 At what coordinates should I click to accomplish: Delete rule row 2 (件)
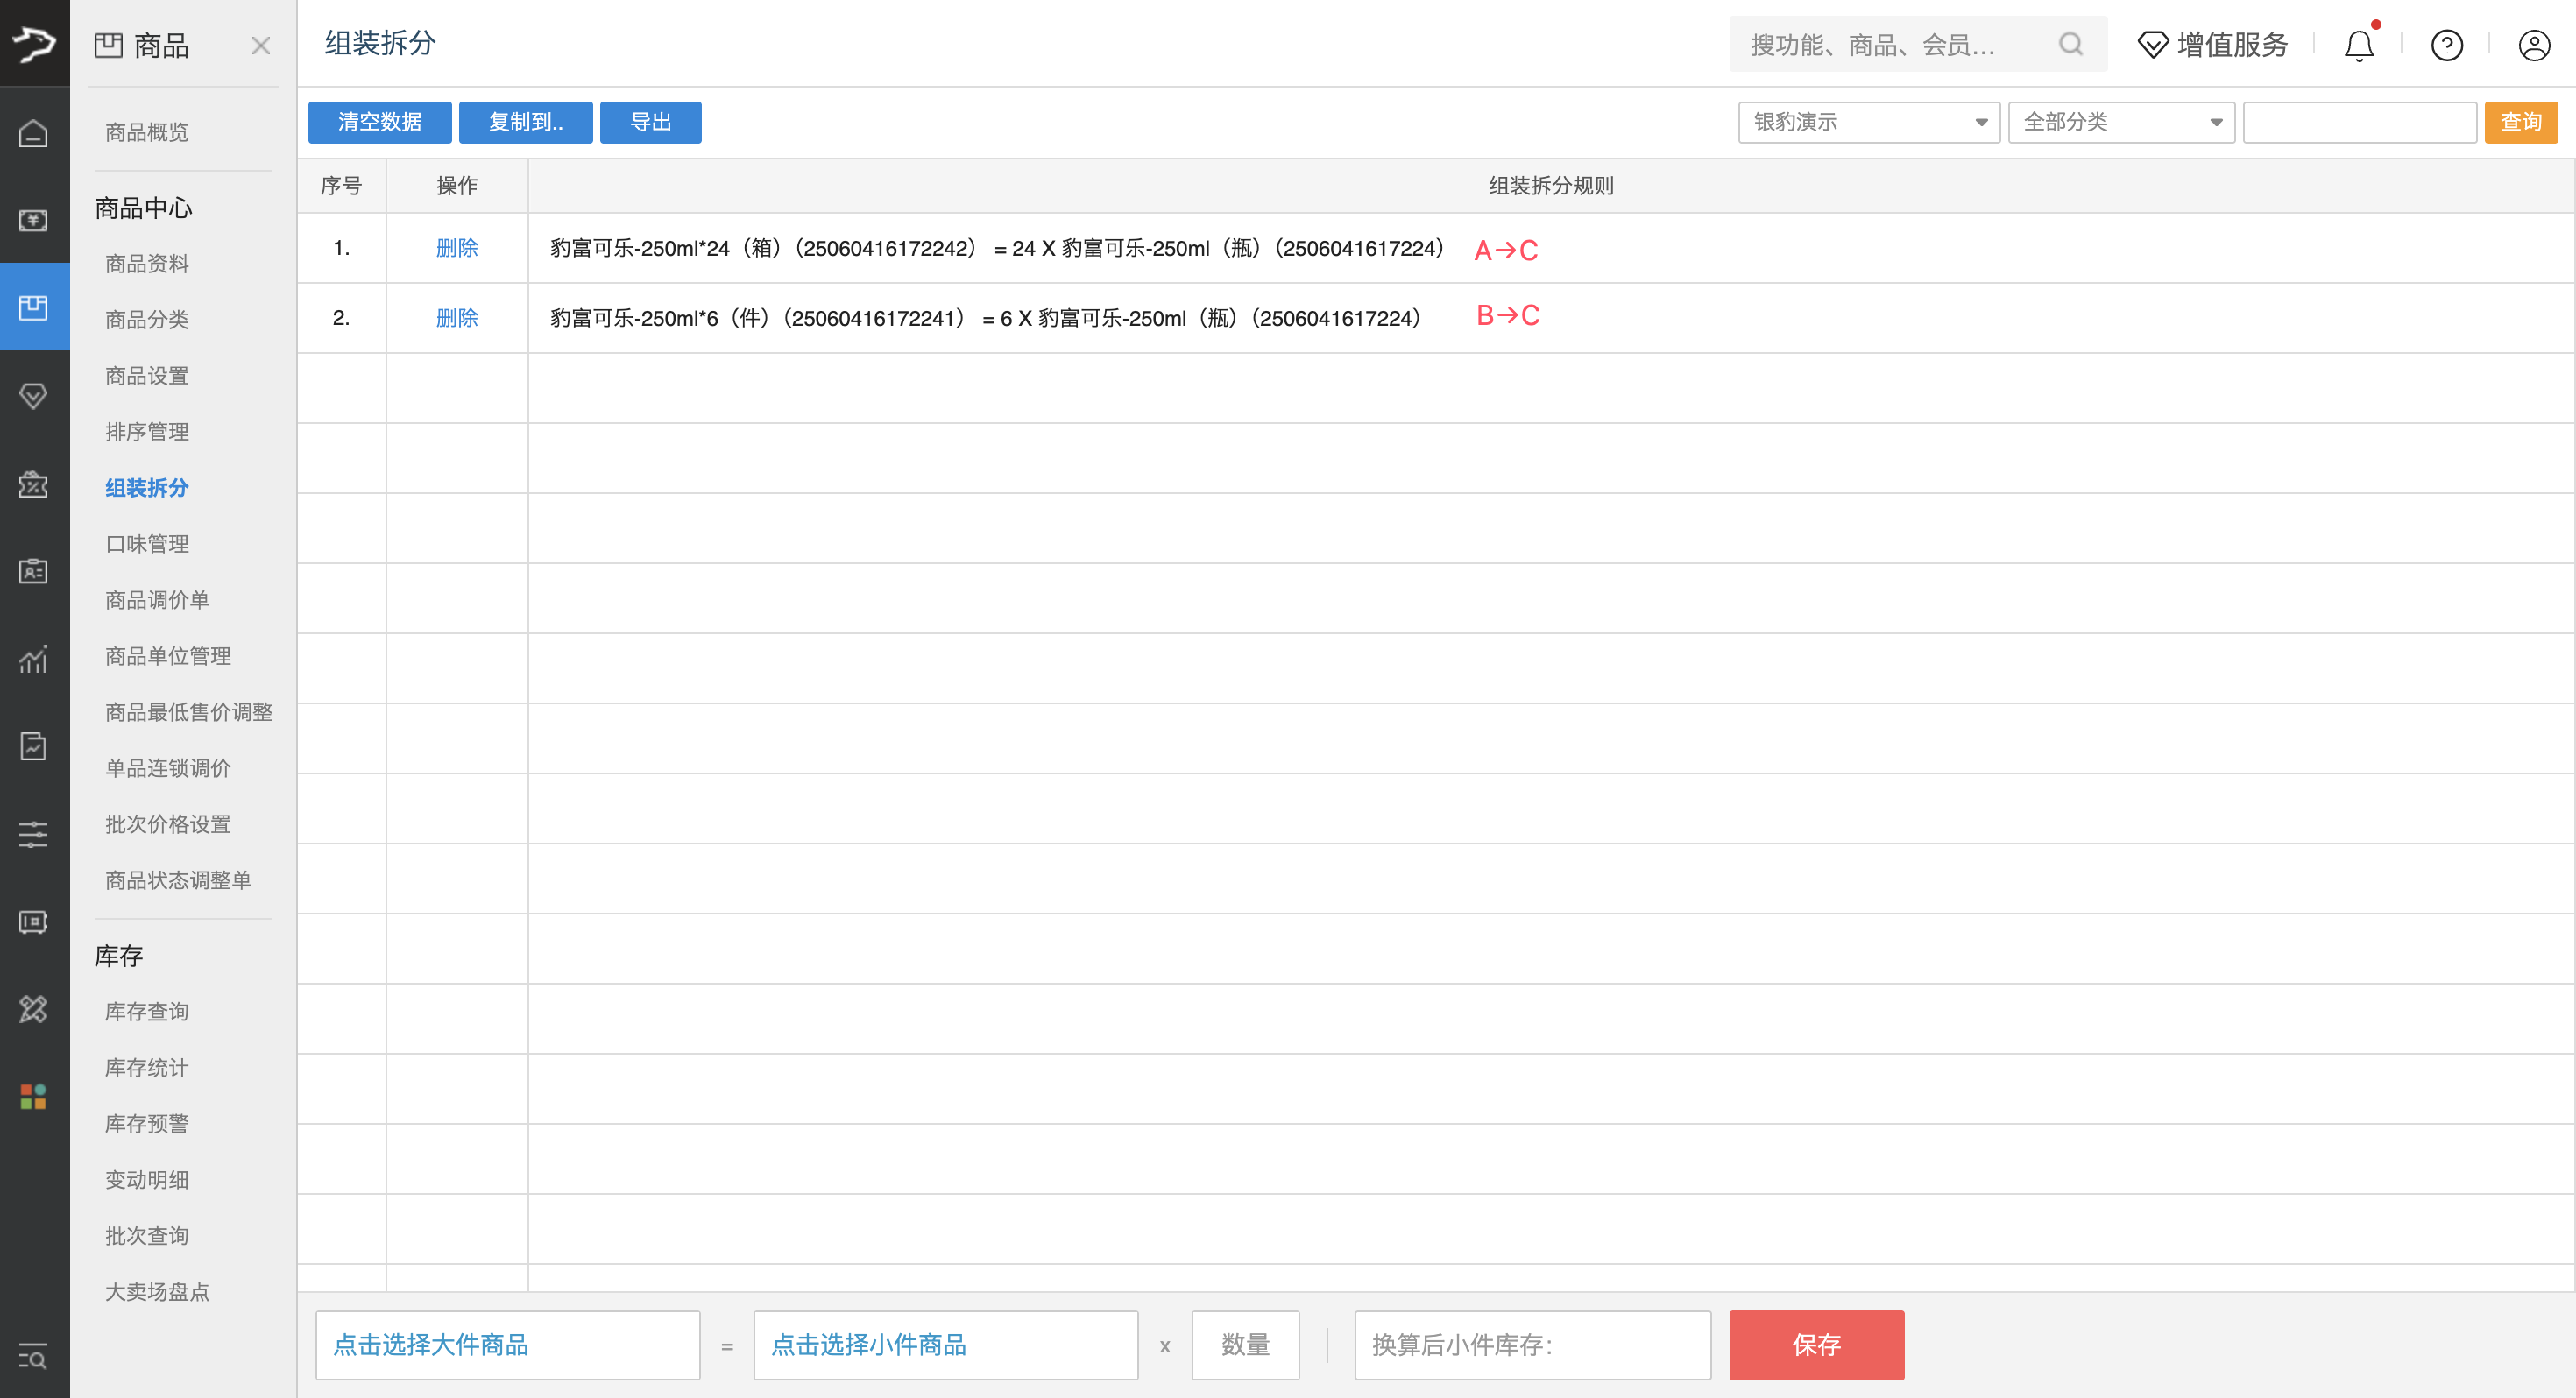tap(457, 318)
